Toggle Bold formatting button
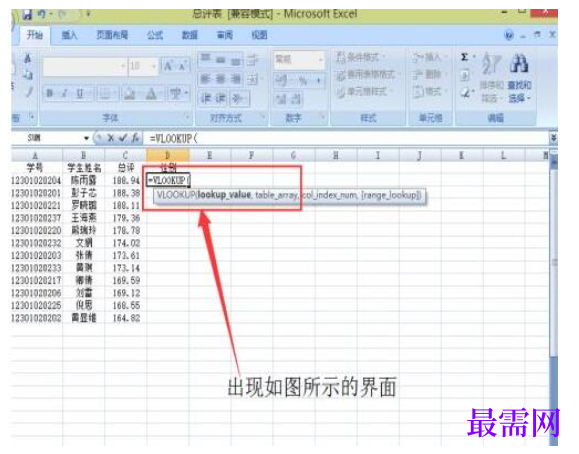This screenshot has height=454, width=579. pyautogui.click(x=49, y=93)
